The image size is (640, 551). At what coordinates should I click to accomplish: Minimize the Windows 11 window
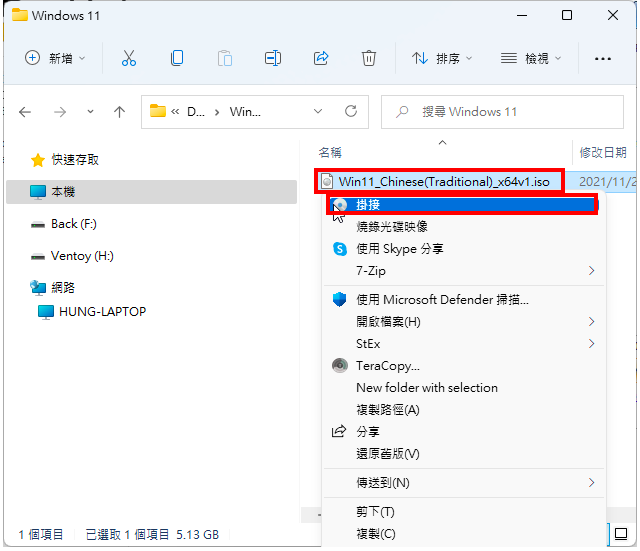point(522,16)
